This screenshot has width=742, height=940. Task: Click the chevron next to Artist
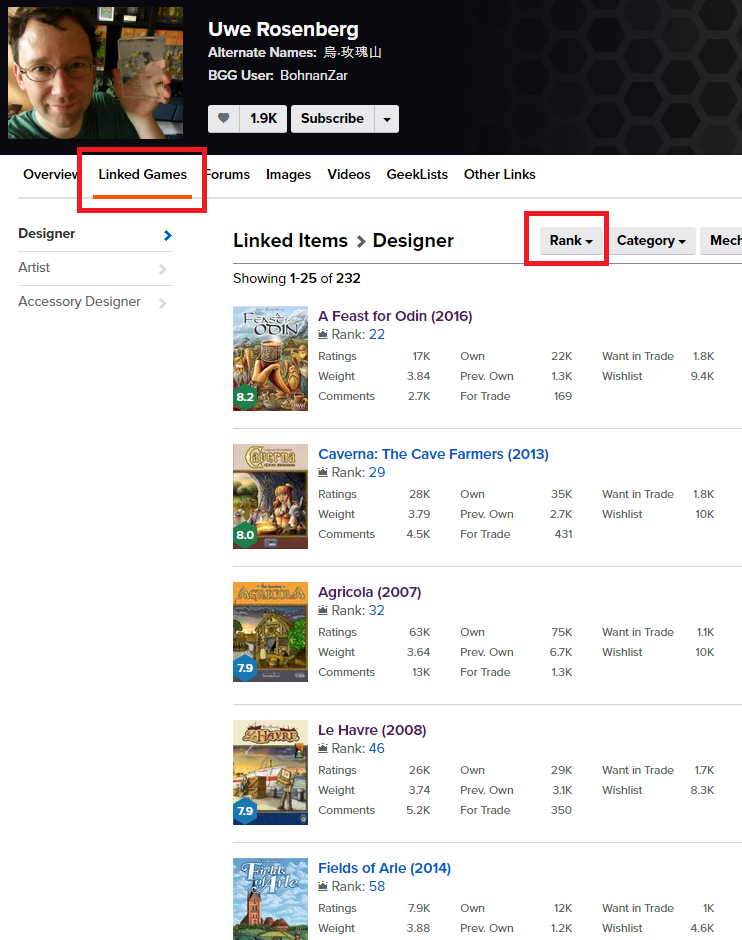pos(162,269)
